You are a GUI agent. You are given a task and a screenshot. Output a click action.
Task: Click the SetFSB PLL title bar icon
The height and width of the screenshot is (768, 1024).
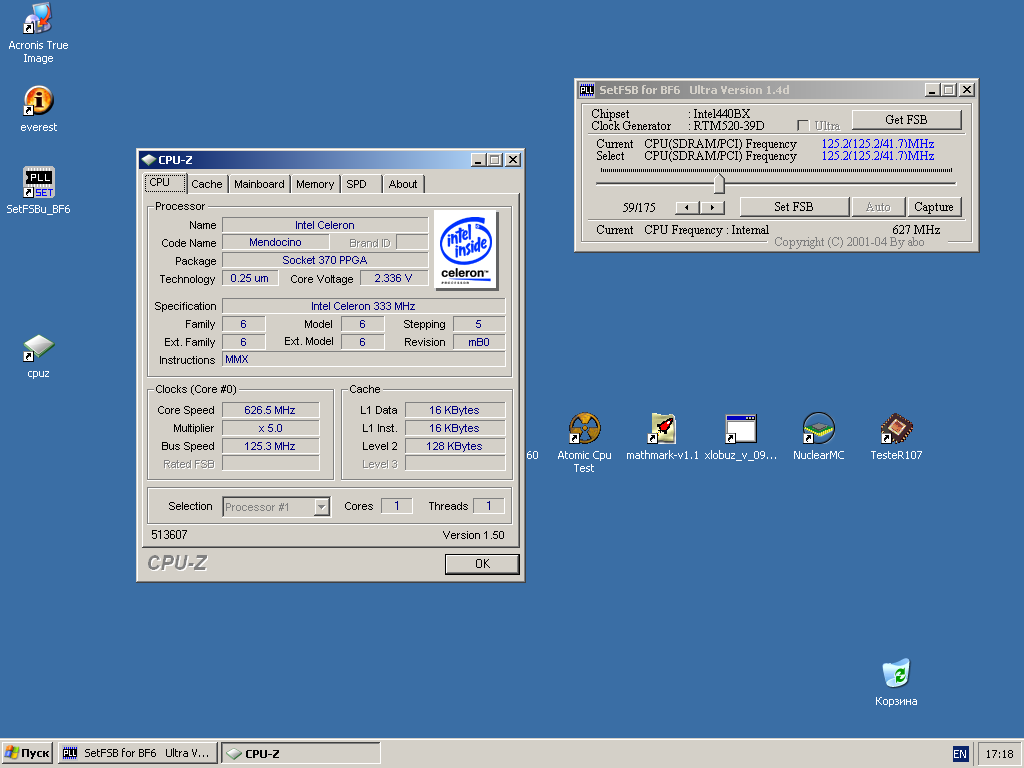pos(587,90)
